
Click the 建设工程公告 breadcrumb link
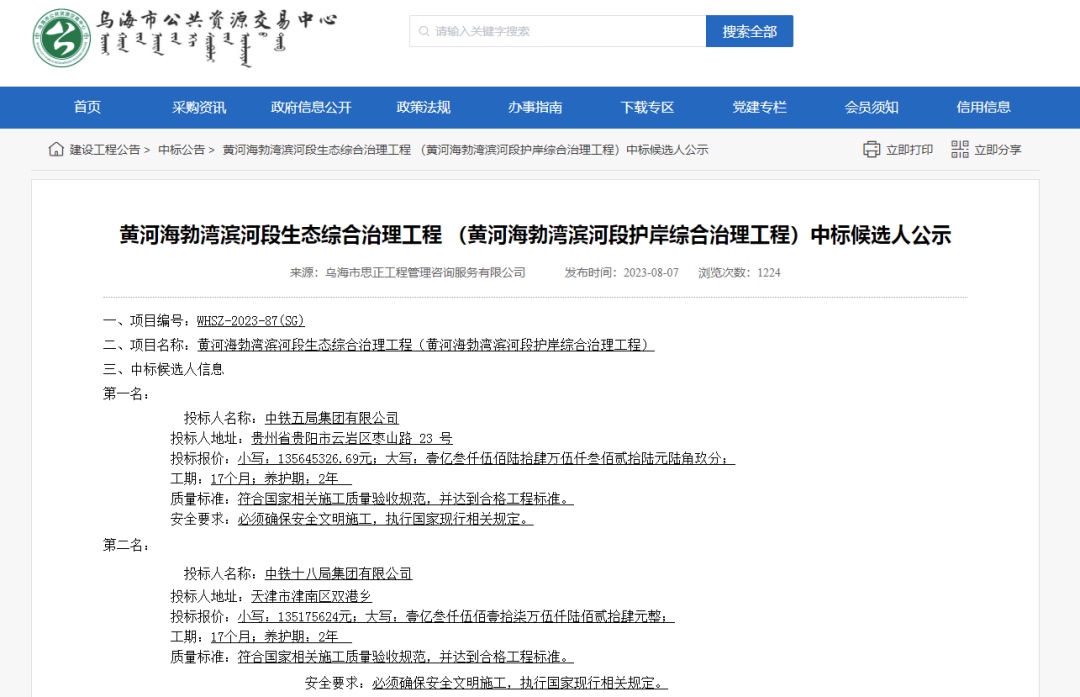coord(104,150)
